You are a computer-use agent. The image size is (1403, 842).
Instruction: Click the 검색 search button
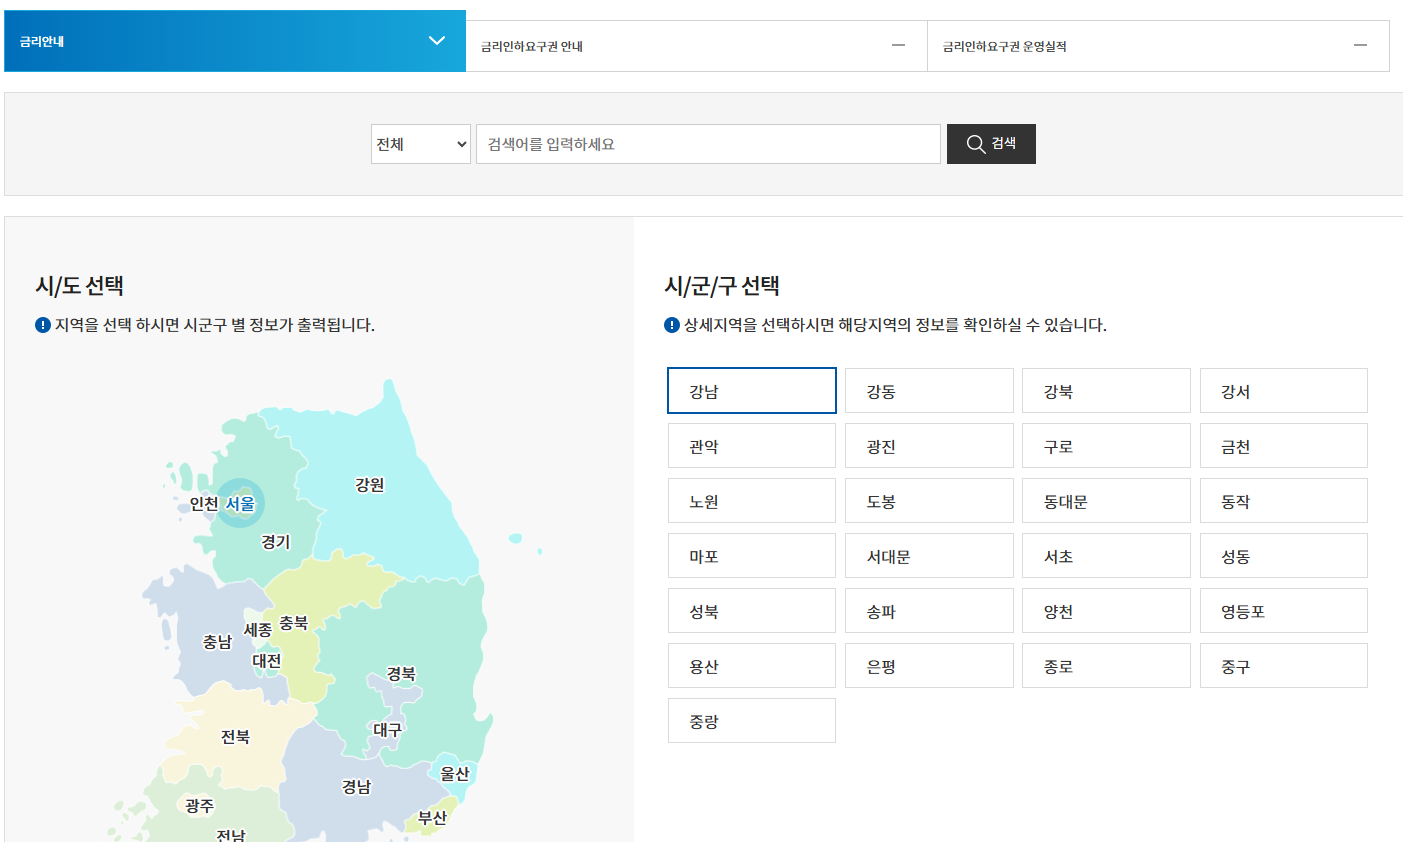tap(991, 144)
